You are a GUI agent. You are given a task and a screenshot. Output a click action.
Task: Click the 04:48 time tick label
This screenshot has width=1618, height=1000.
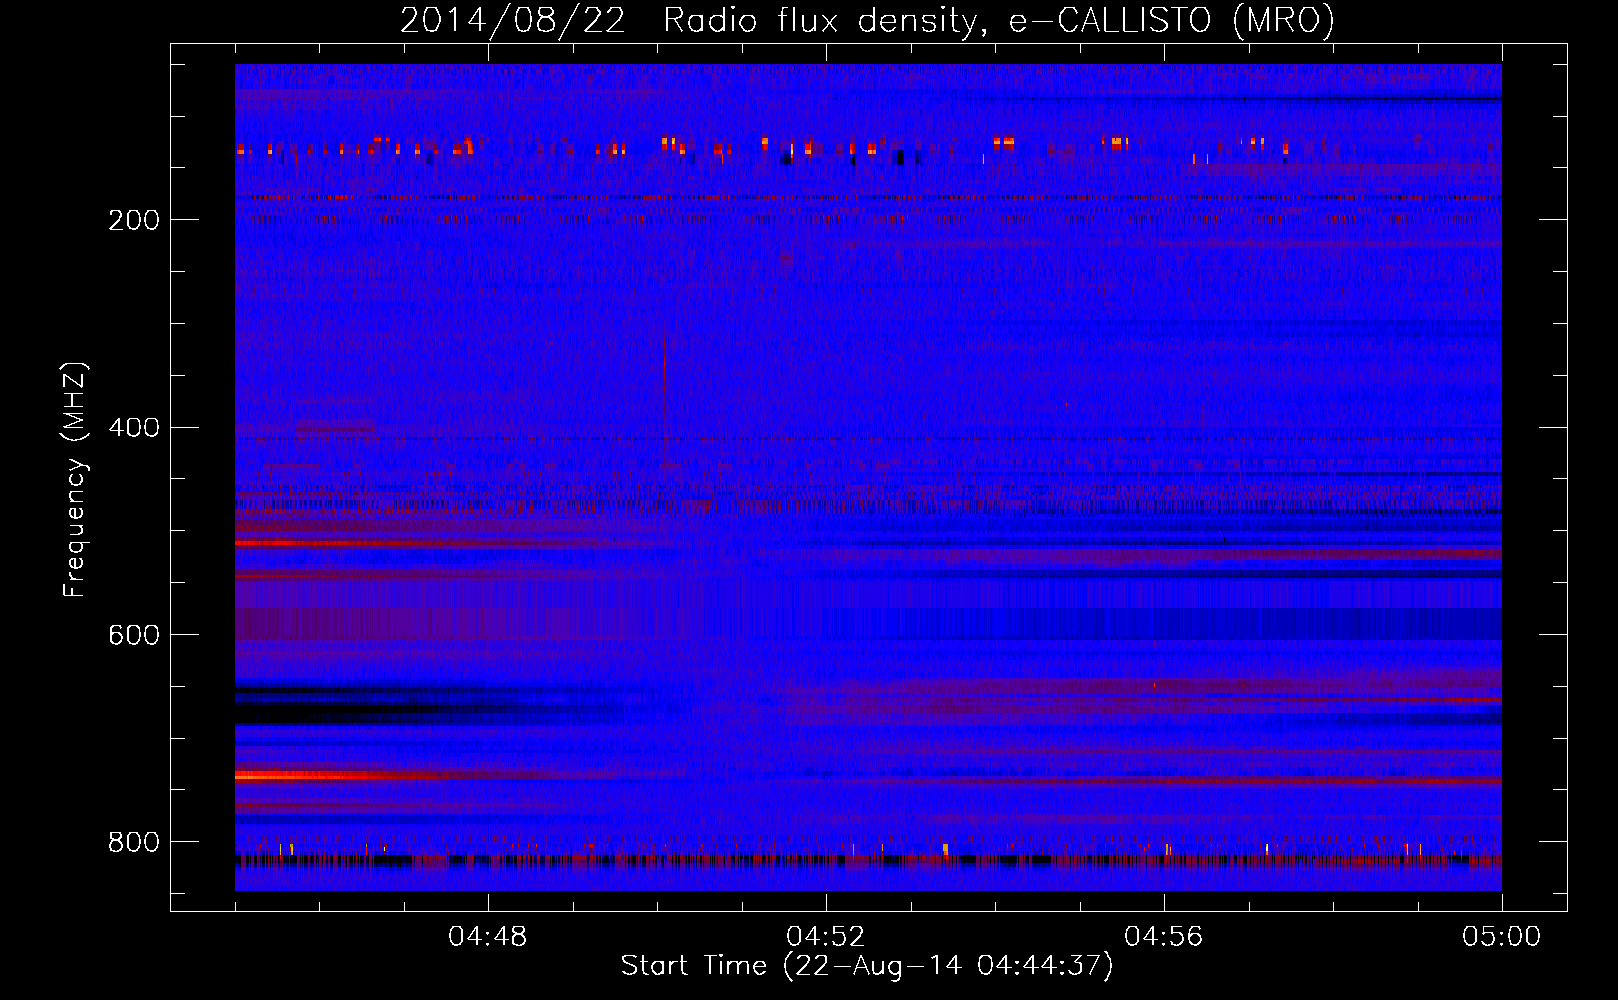488,937
